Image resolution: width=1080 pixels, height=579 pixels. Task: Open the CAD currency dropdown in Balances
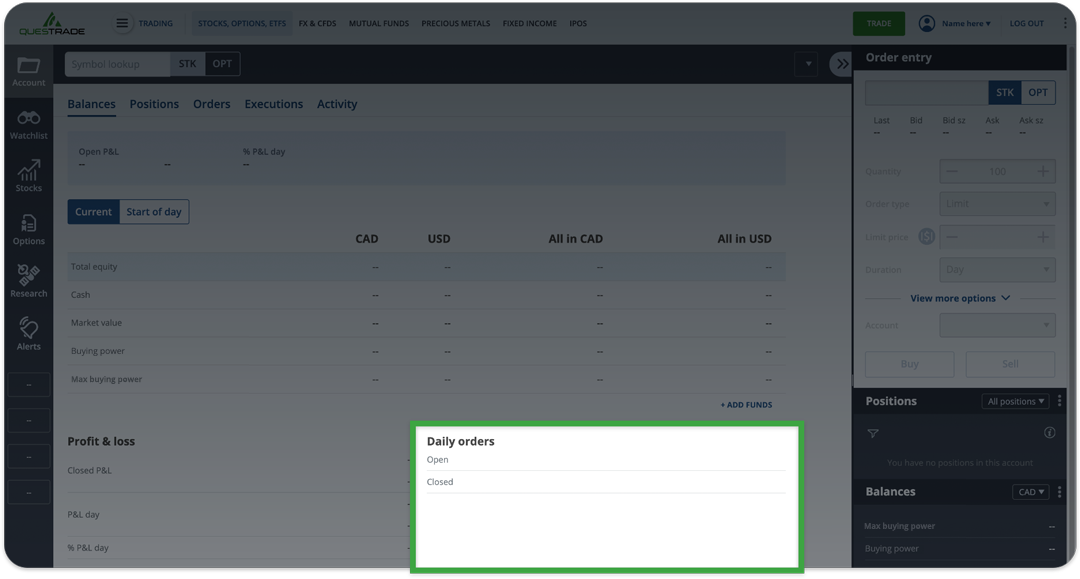pyautogui.click(x=1030, y=491)
